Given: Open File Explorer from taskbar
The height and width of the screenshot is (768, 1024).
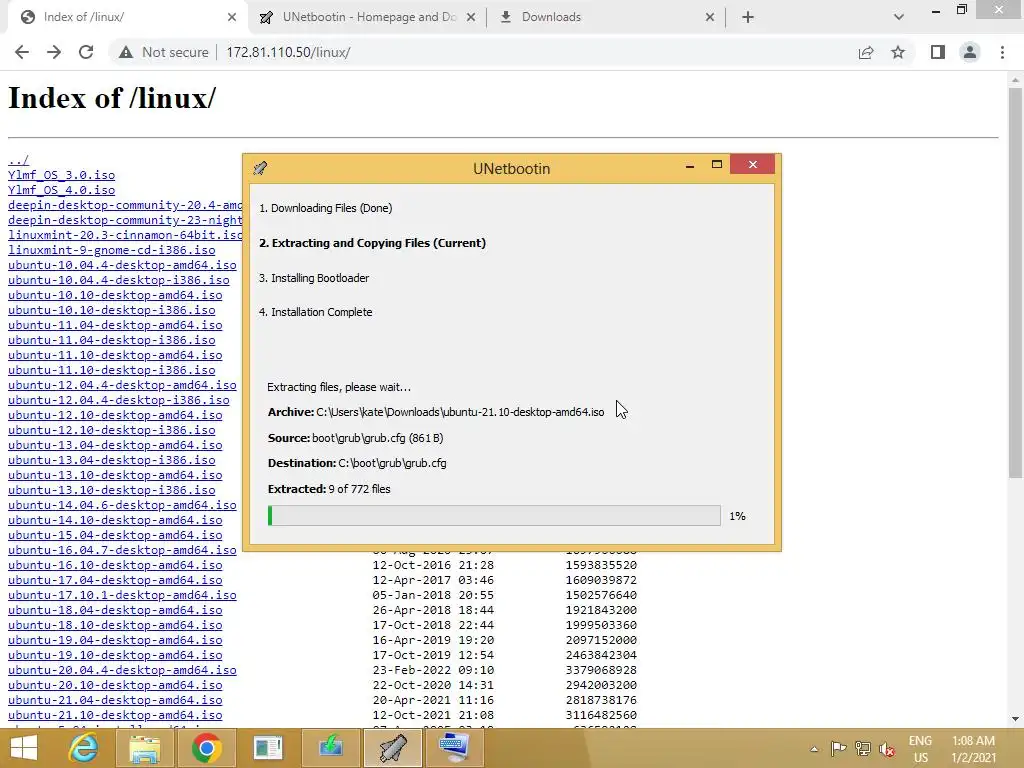Looking at the screenshot, I should point(144,748).
